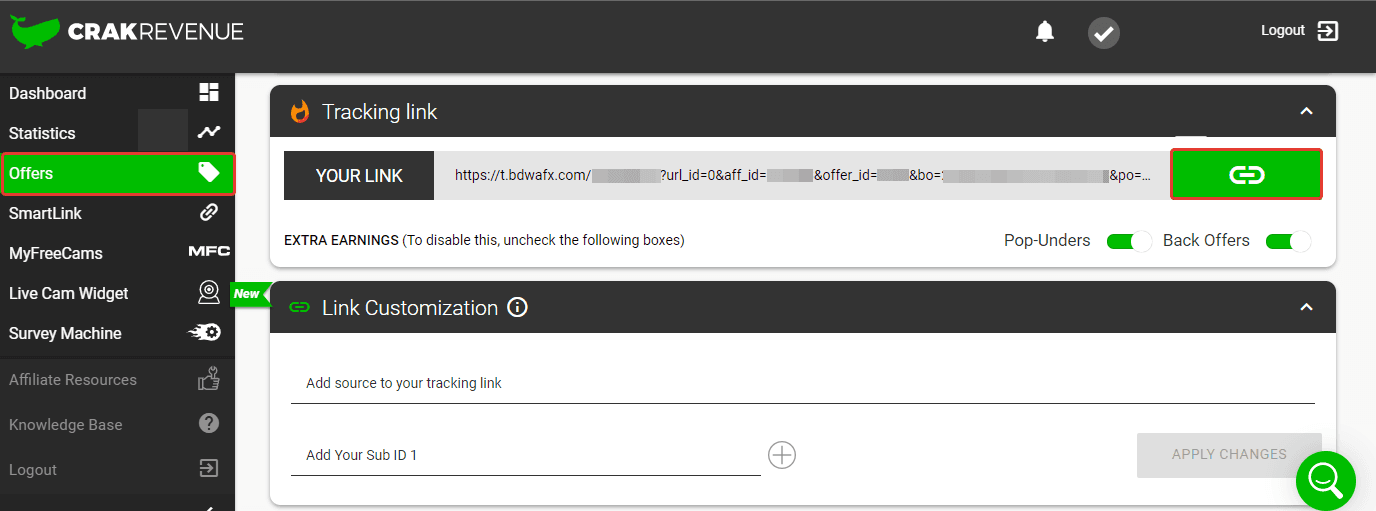Click the CrakRevenue whale logo
This screenshot has width=1376, height=511.
click(x=36, y=31)
